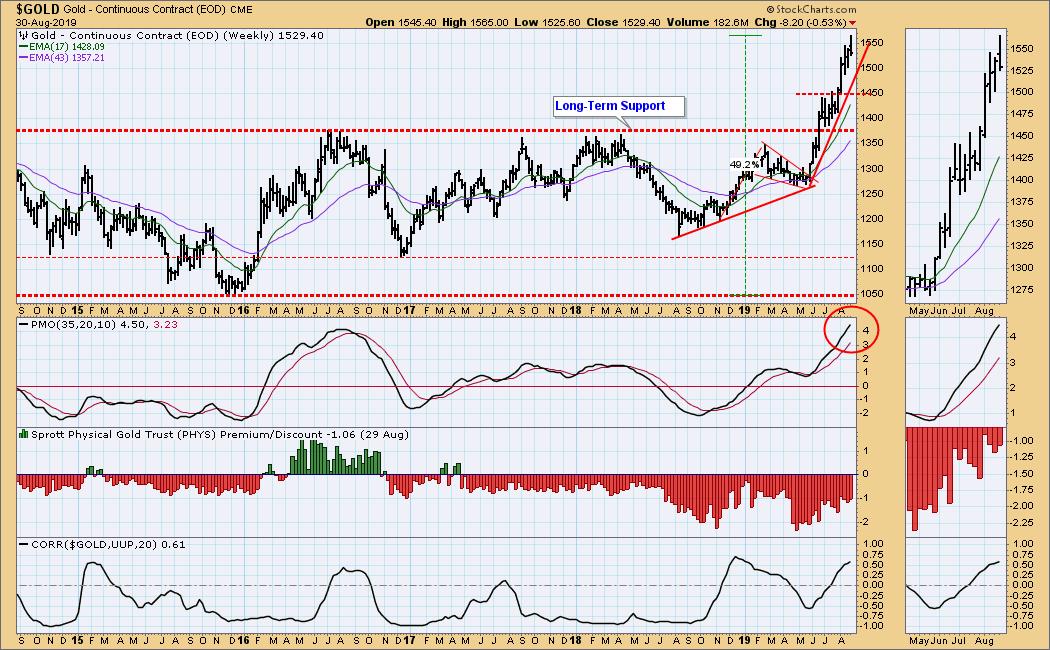The width and height of the screenshot is (1050, 650).
Task: Click the 49.2% retracement annotation
Action: click(745, 164)
